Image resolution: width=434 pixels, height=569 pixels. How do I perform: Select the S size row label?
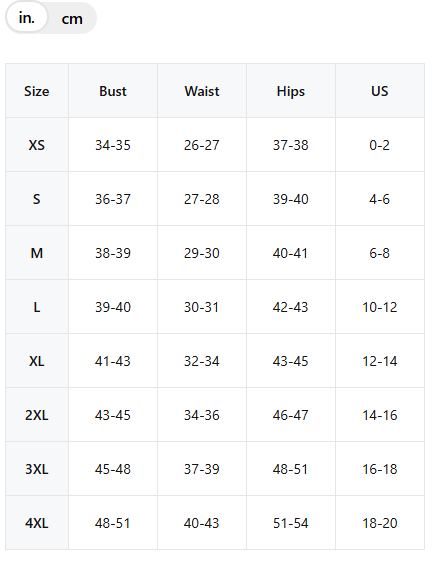pyautogui.click(x=37, y=199)
